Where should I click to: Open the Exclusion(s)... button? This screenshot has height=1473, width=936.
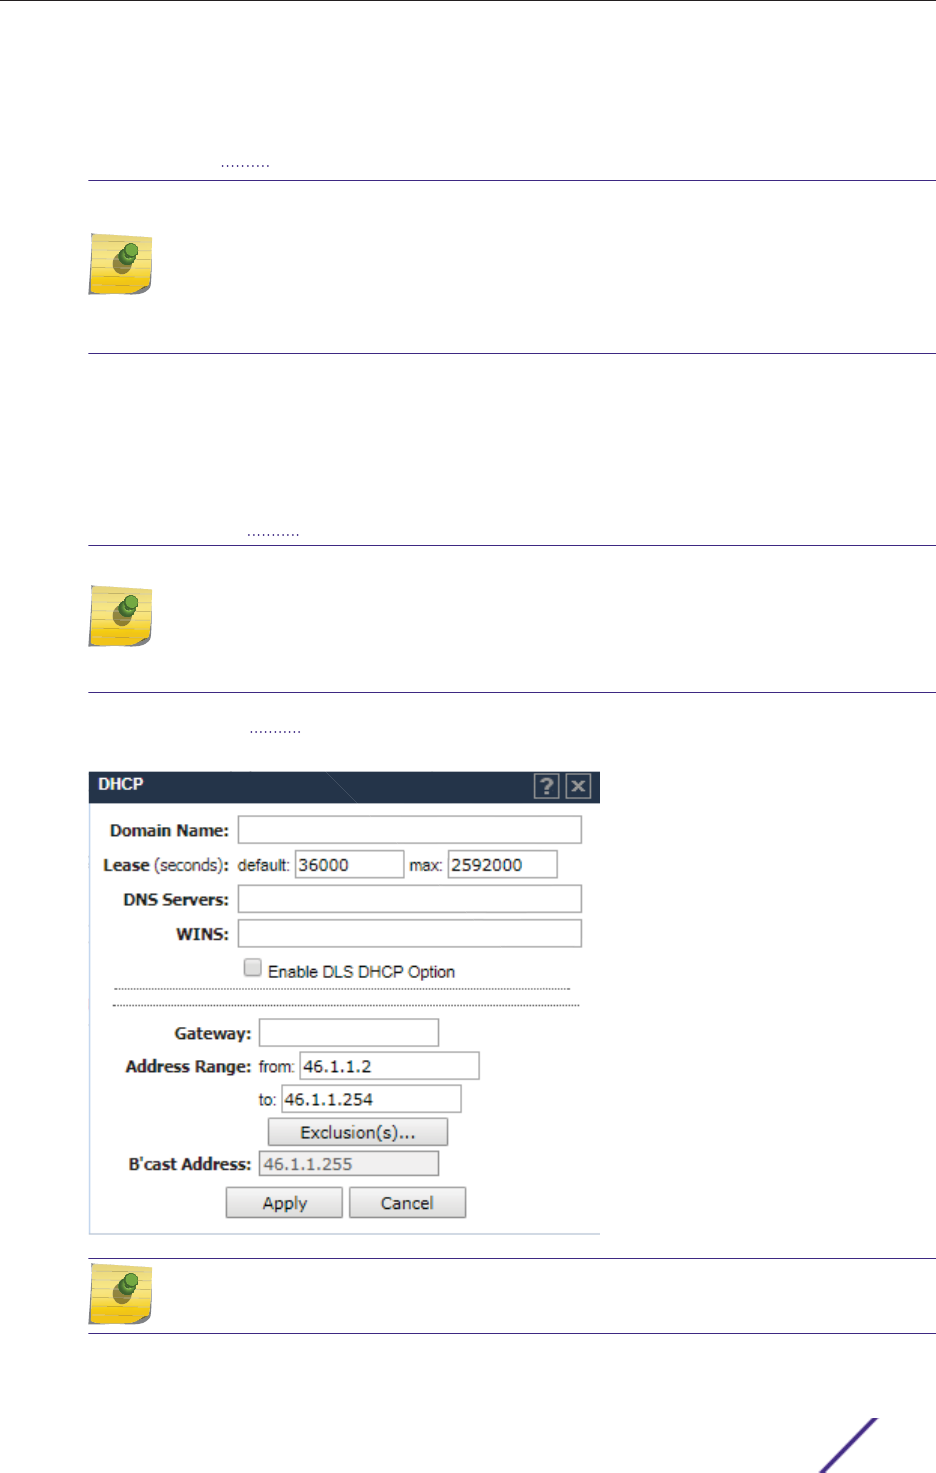coord(358,1132)
